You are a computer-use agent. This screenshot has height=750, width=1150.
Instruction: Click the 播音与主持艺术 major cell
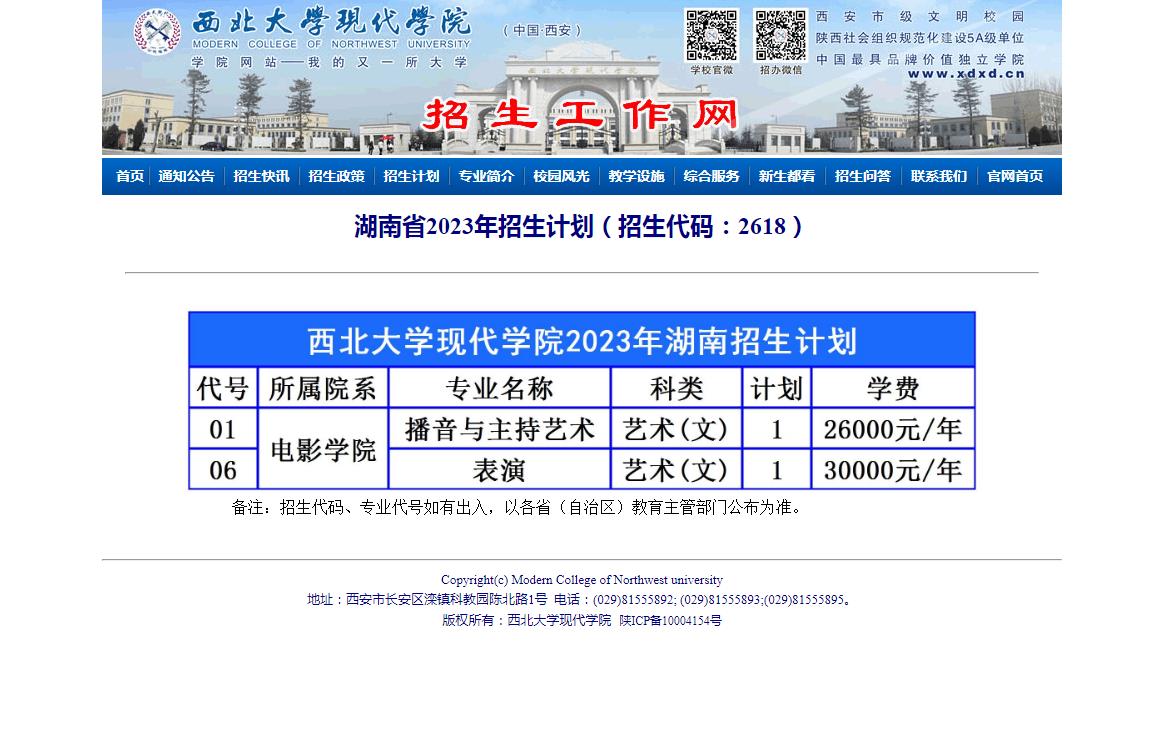[499, 429]
